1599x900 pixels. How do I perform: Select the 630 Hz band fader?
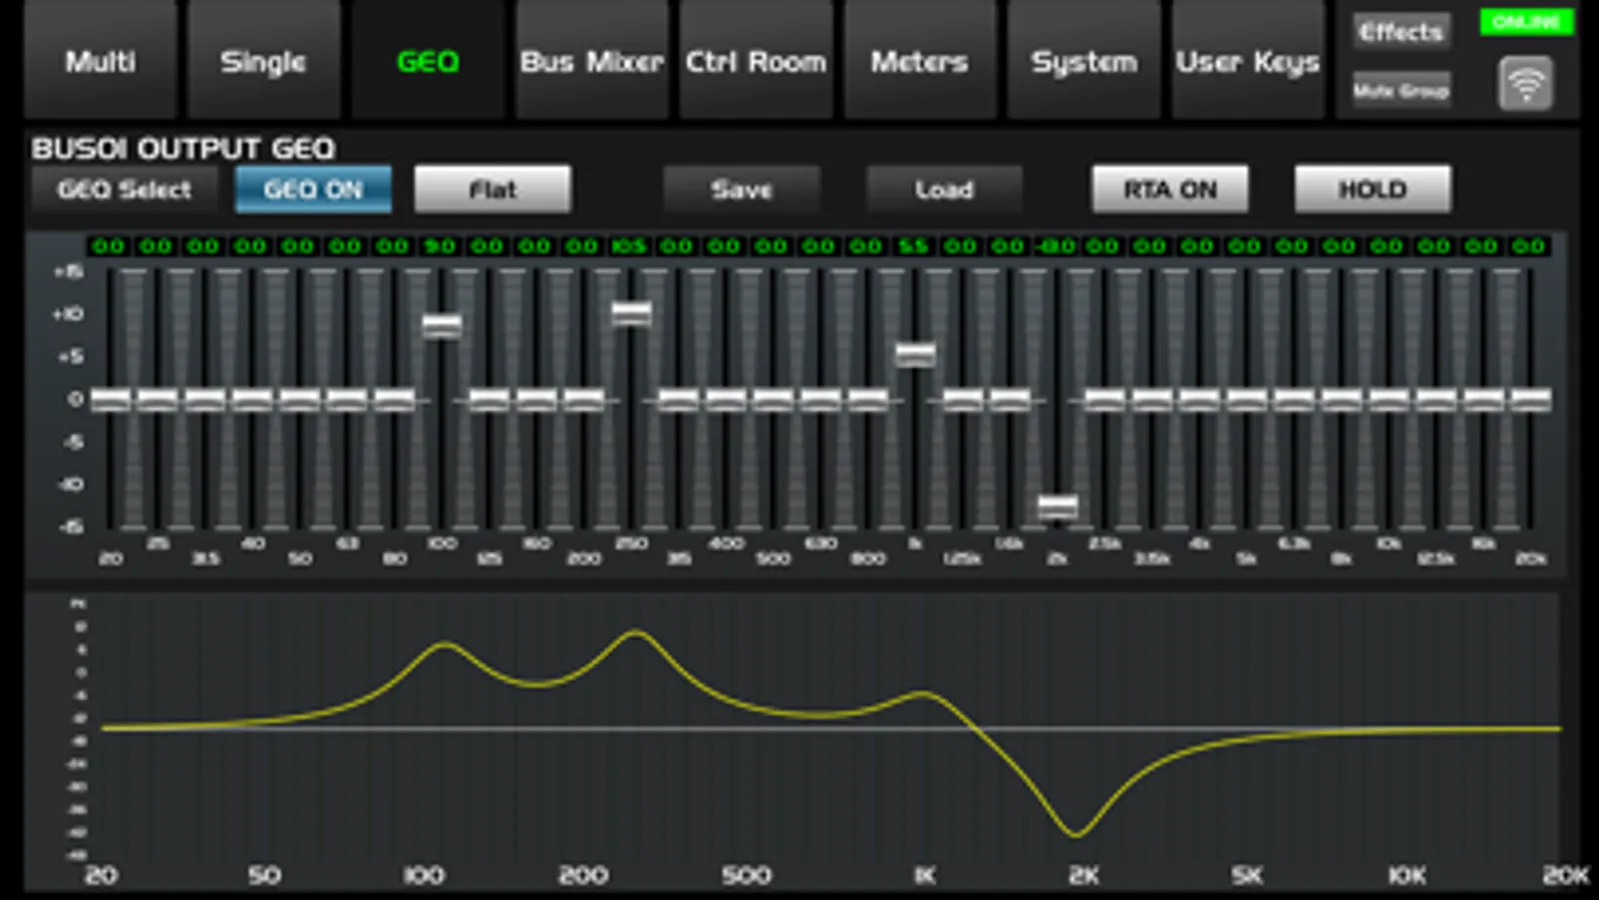820,399
